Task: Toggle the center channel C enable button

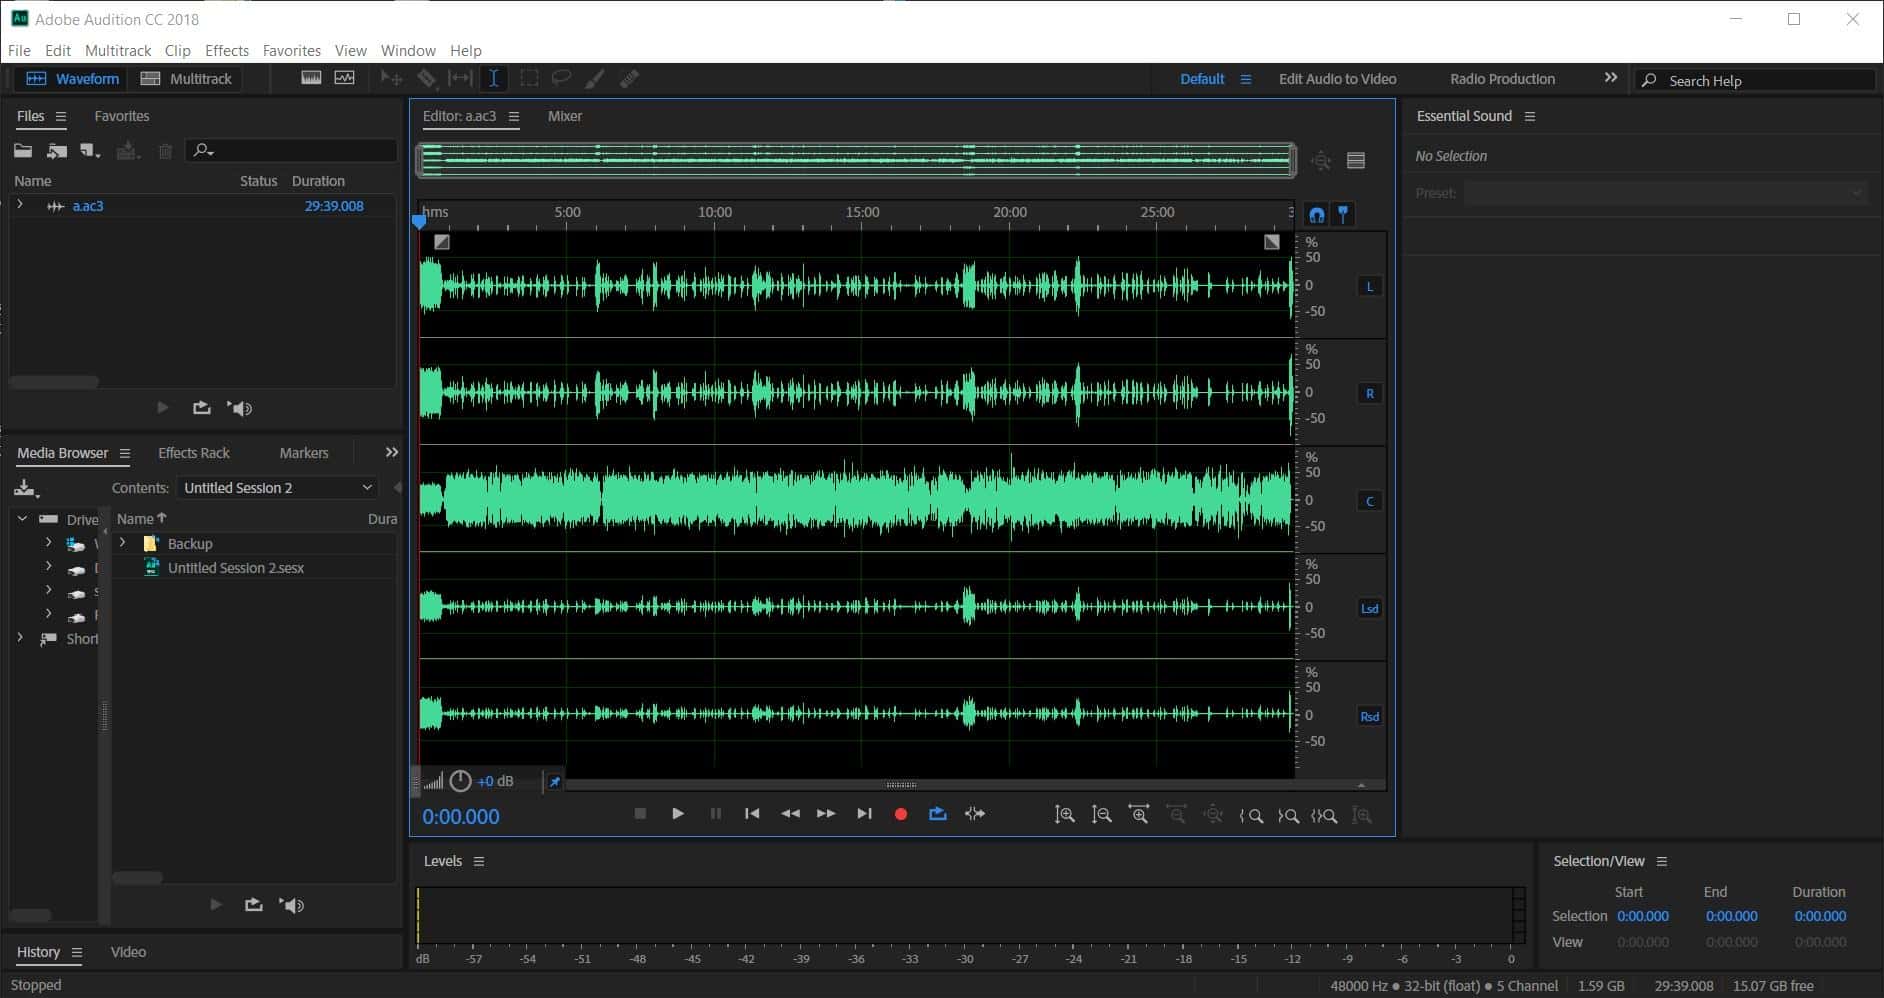Action: coord(1369,501)
